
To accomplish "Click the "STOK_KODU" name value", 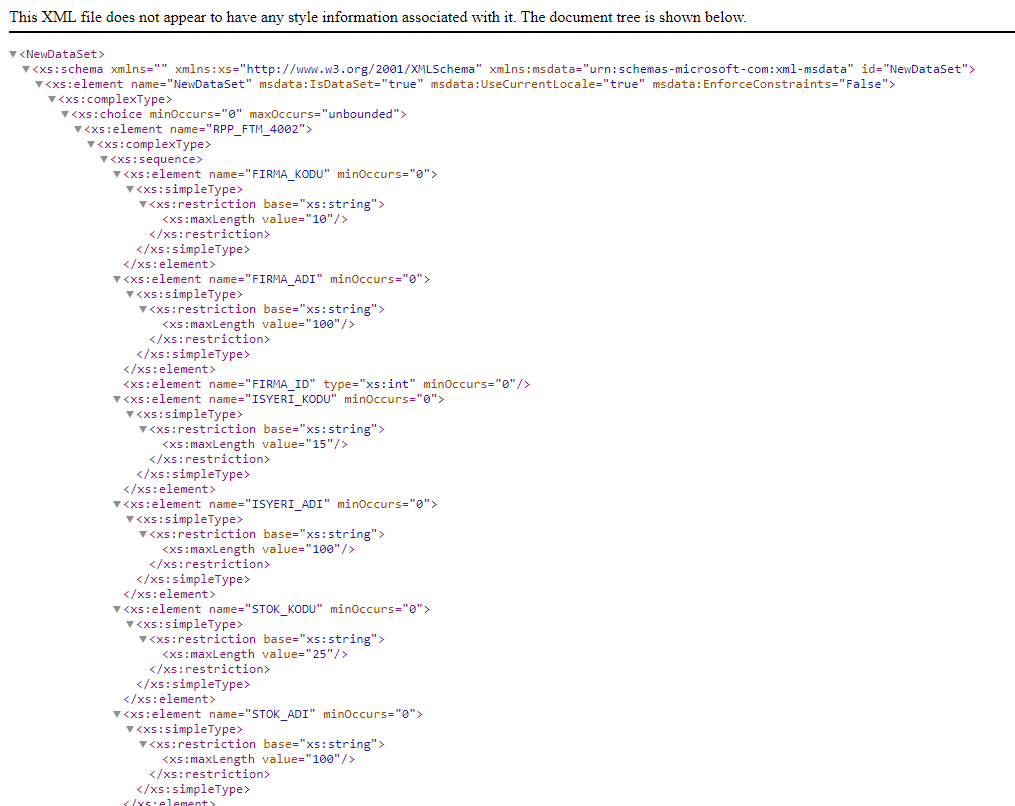I will tap(284, 609).
